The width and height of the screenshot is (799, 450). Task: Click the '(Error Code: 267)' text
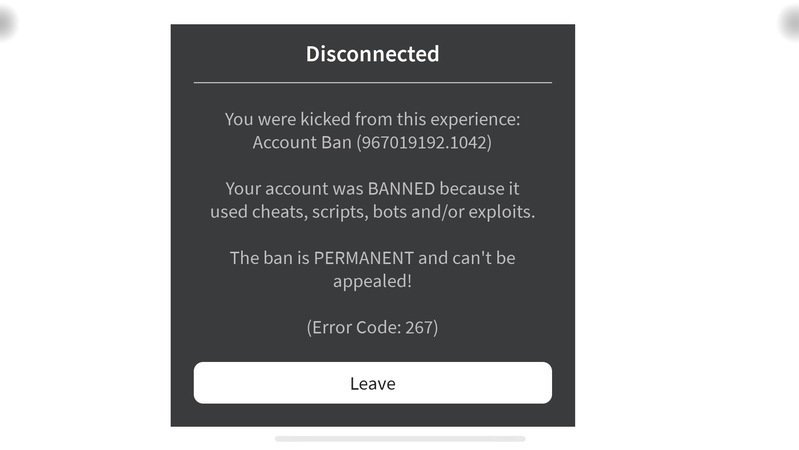tap(372, 327)
